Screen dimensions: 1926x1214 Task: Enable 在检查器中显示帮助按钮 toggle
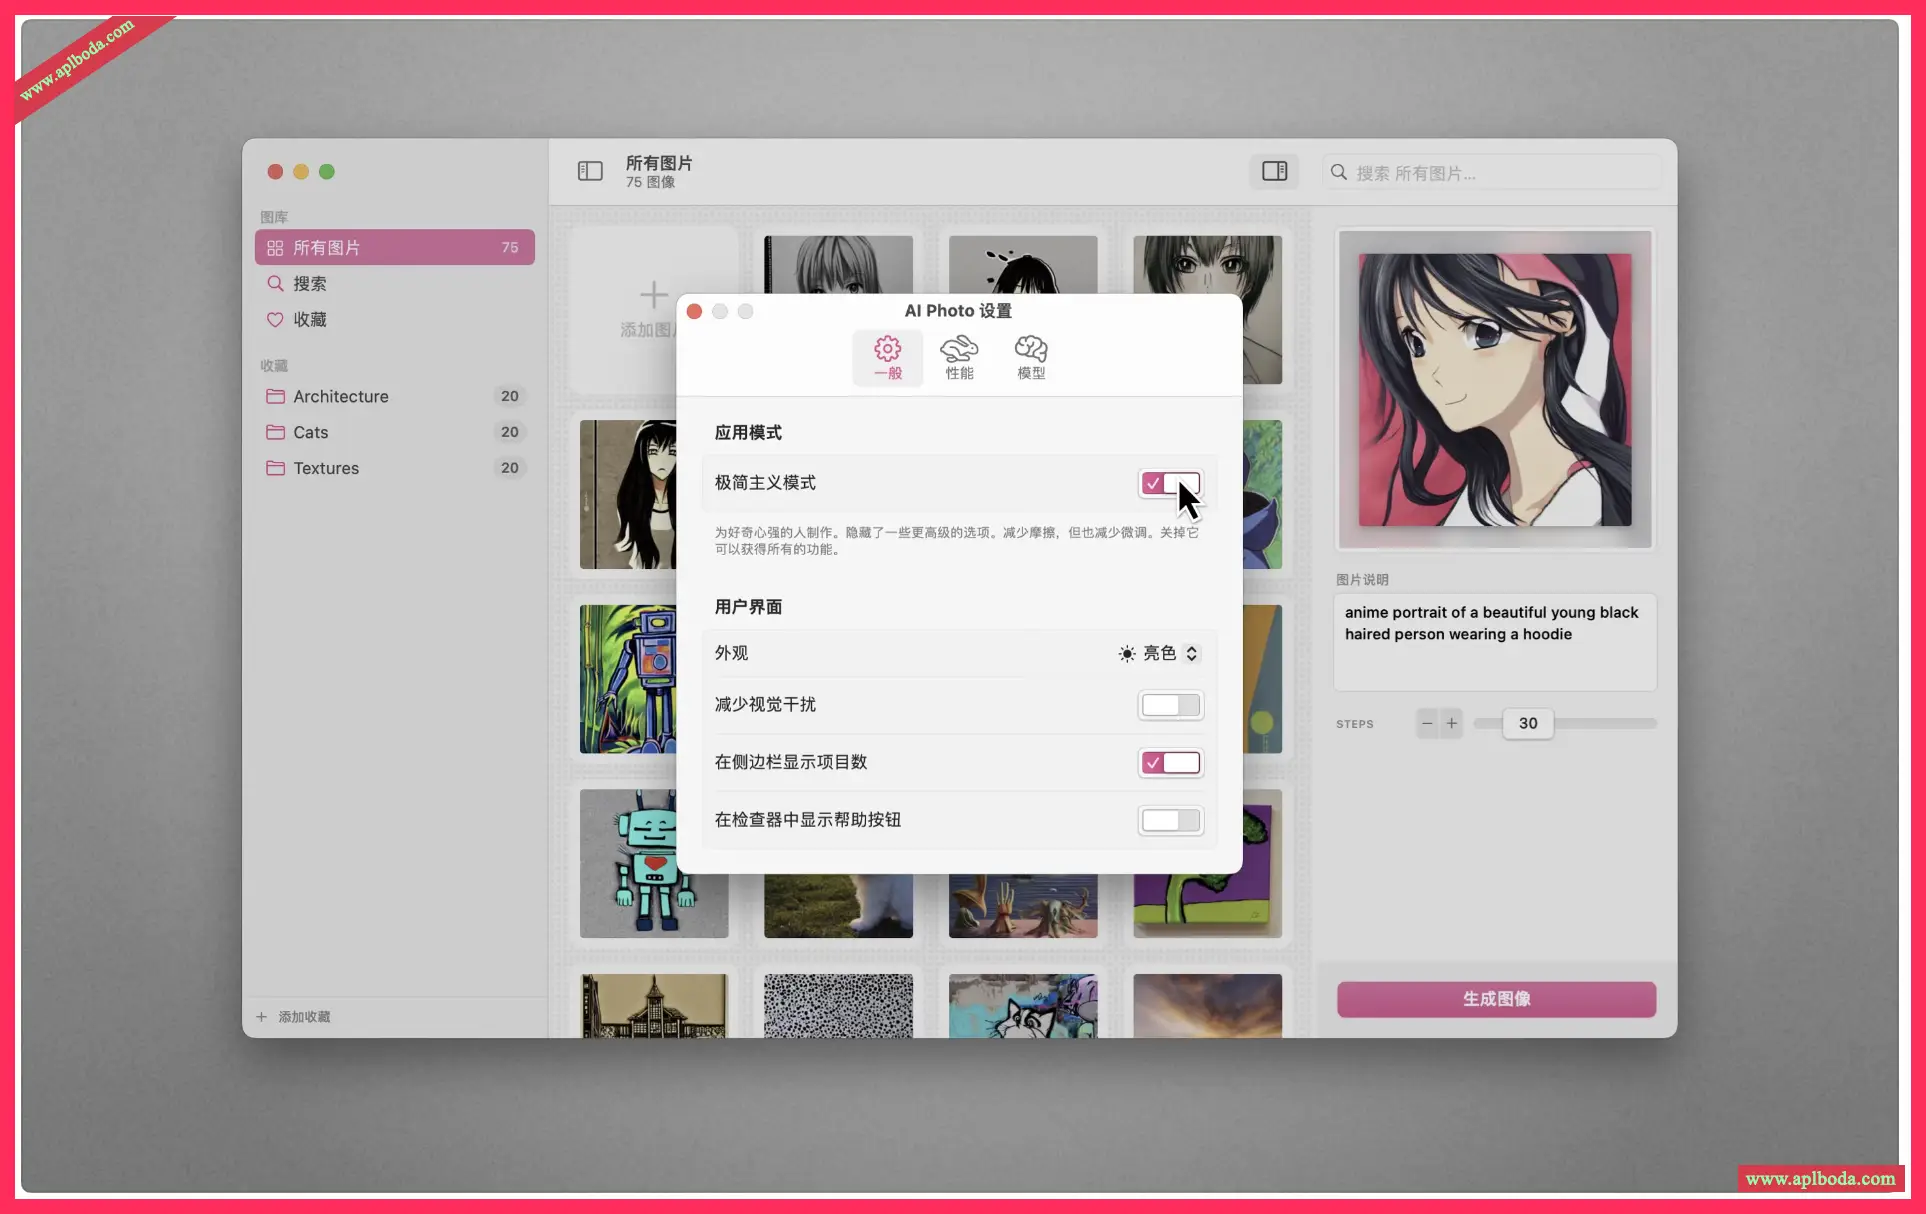(1170, 820)
